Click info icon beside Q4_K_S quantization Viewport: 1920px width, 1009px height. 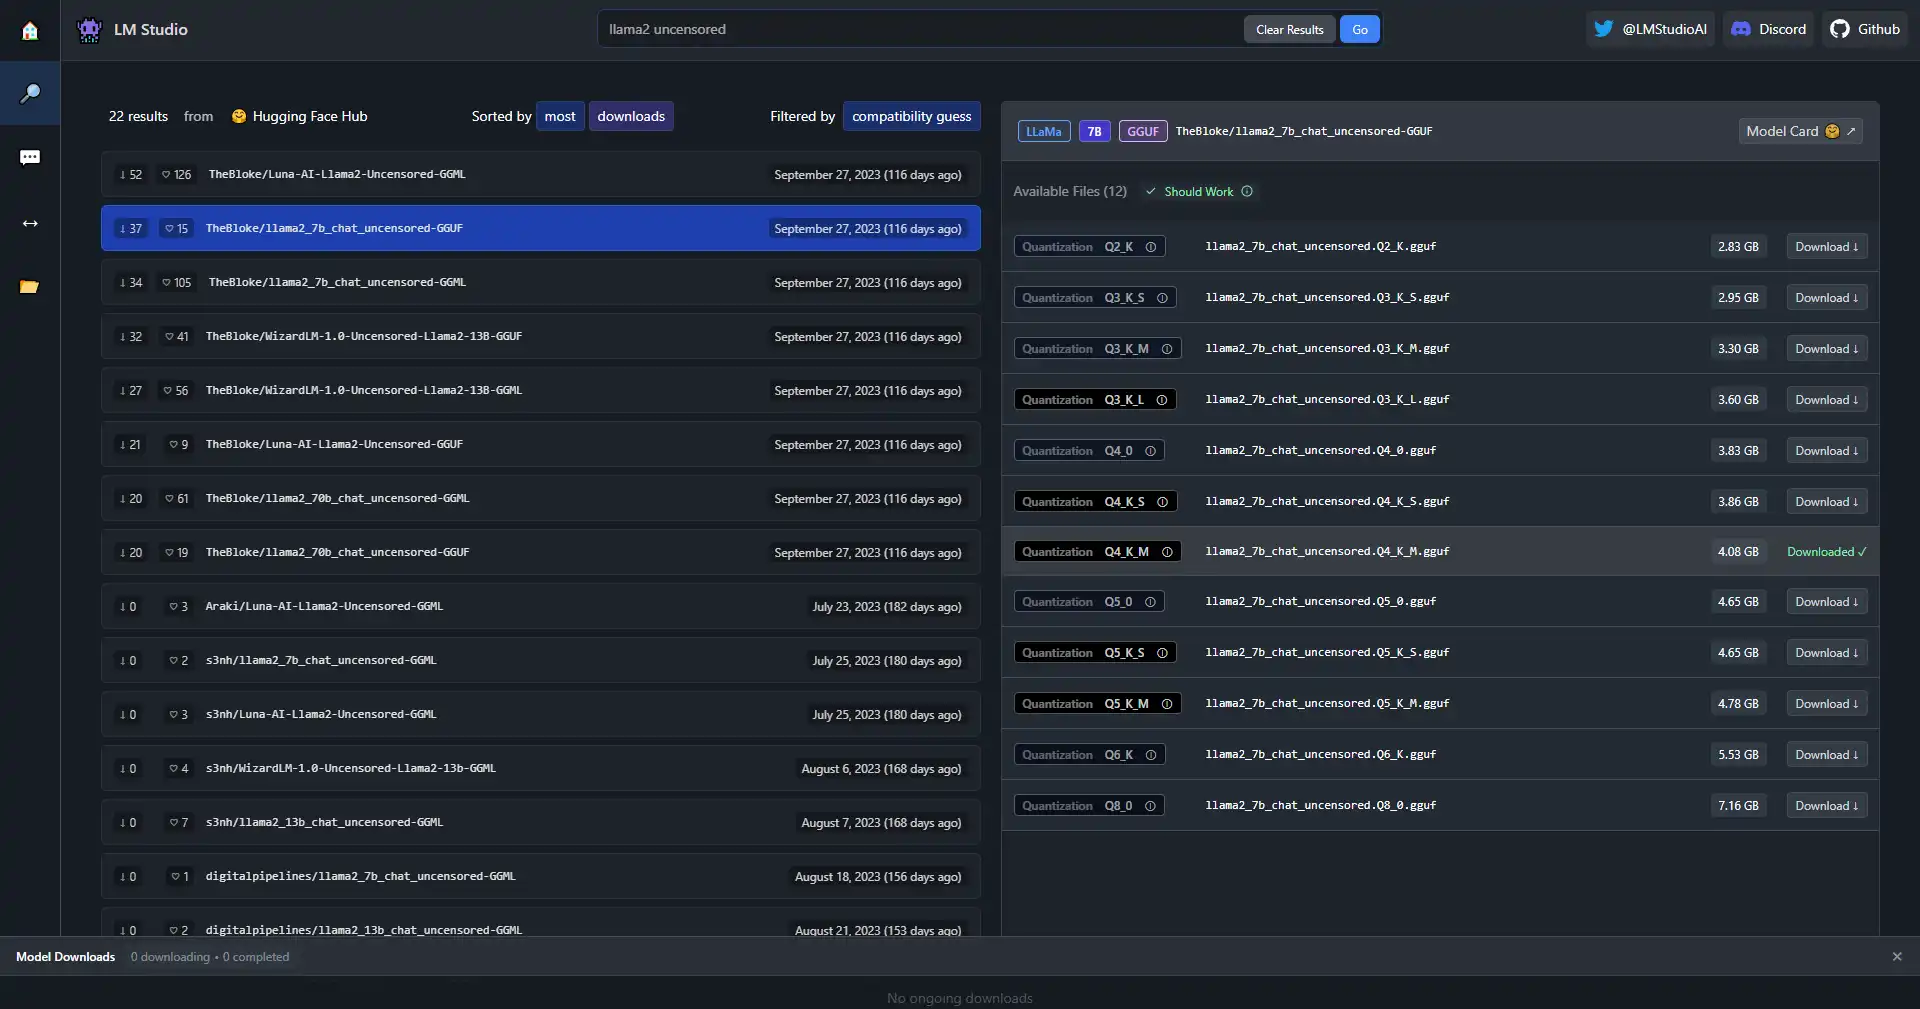tap(1162, 502)
